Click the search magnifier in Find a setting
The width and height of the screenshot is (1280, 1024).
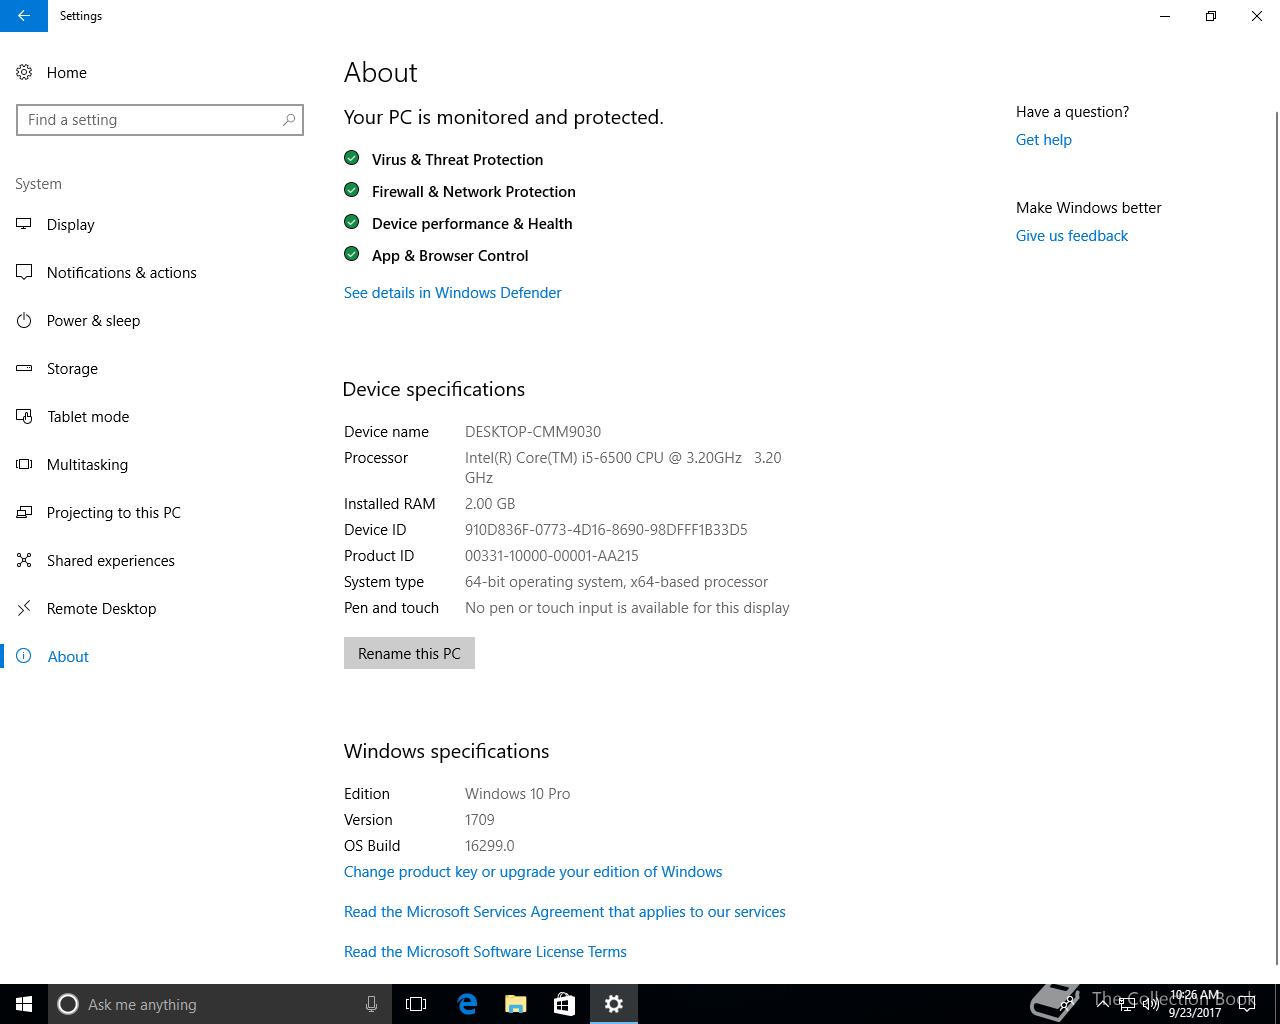(289, 120)
